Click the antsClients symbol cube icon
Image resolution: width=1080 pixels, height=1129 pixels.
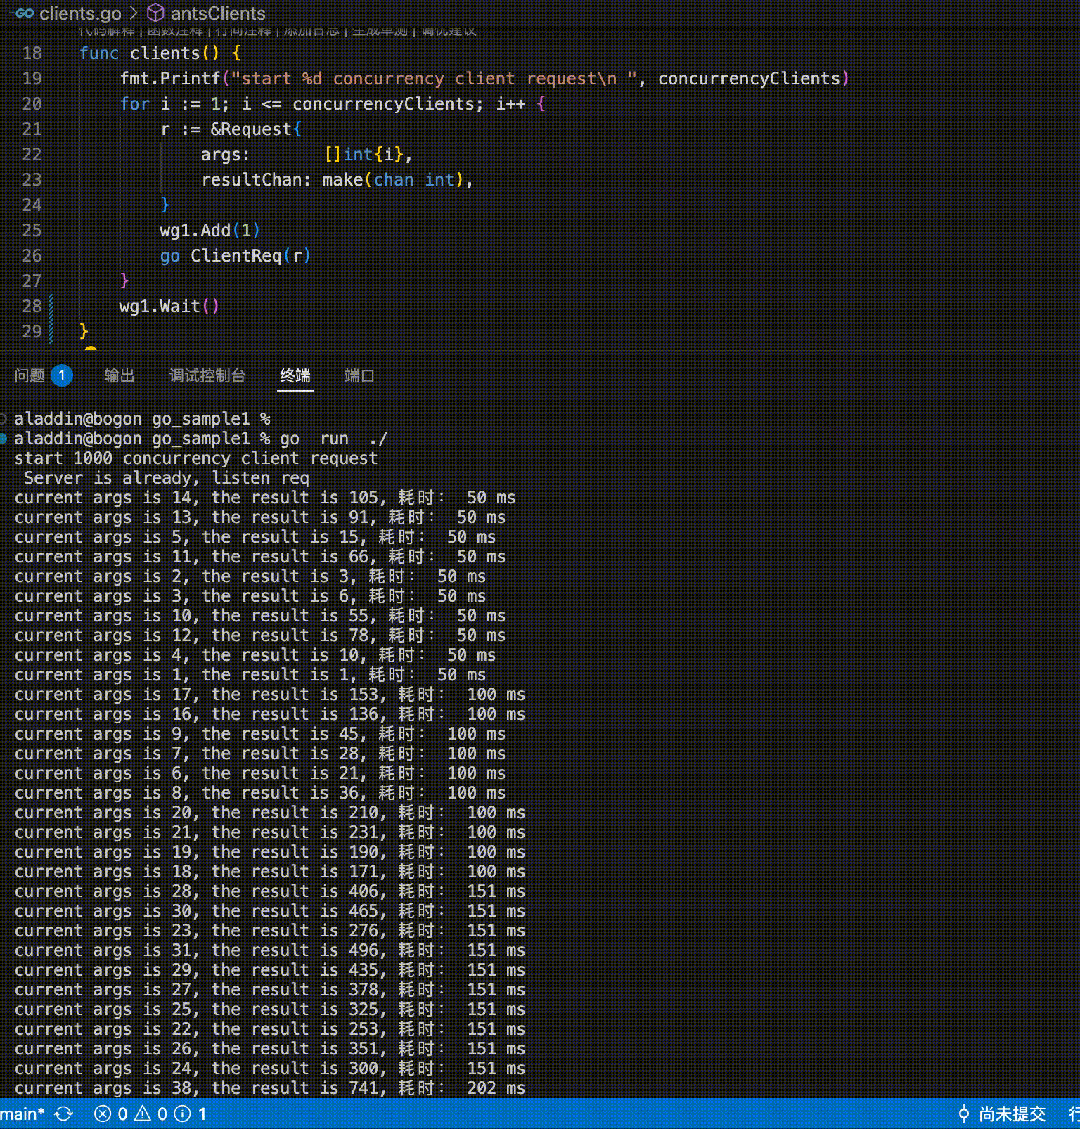pos(156,13)
